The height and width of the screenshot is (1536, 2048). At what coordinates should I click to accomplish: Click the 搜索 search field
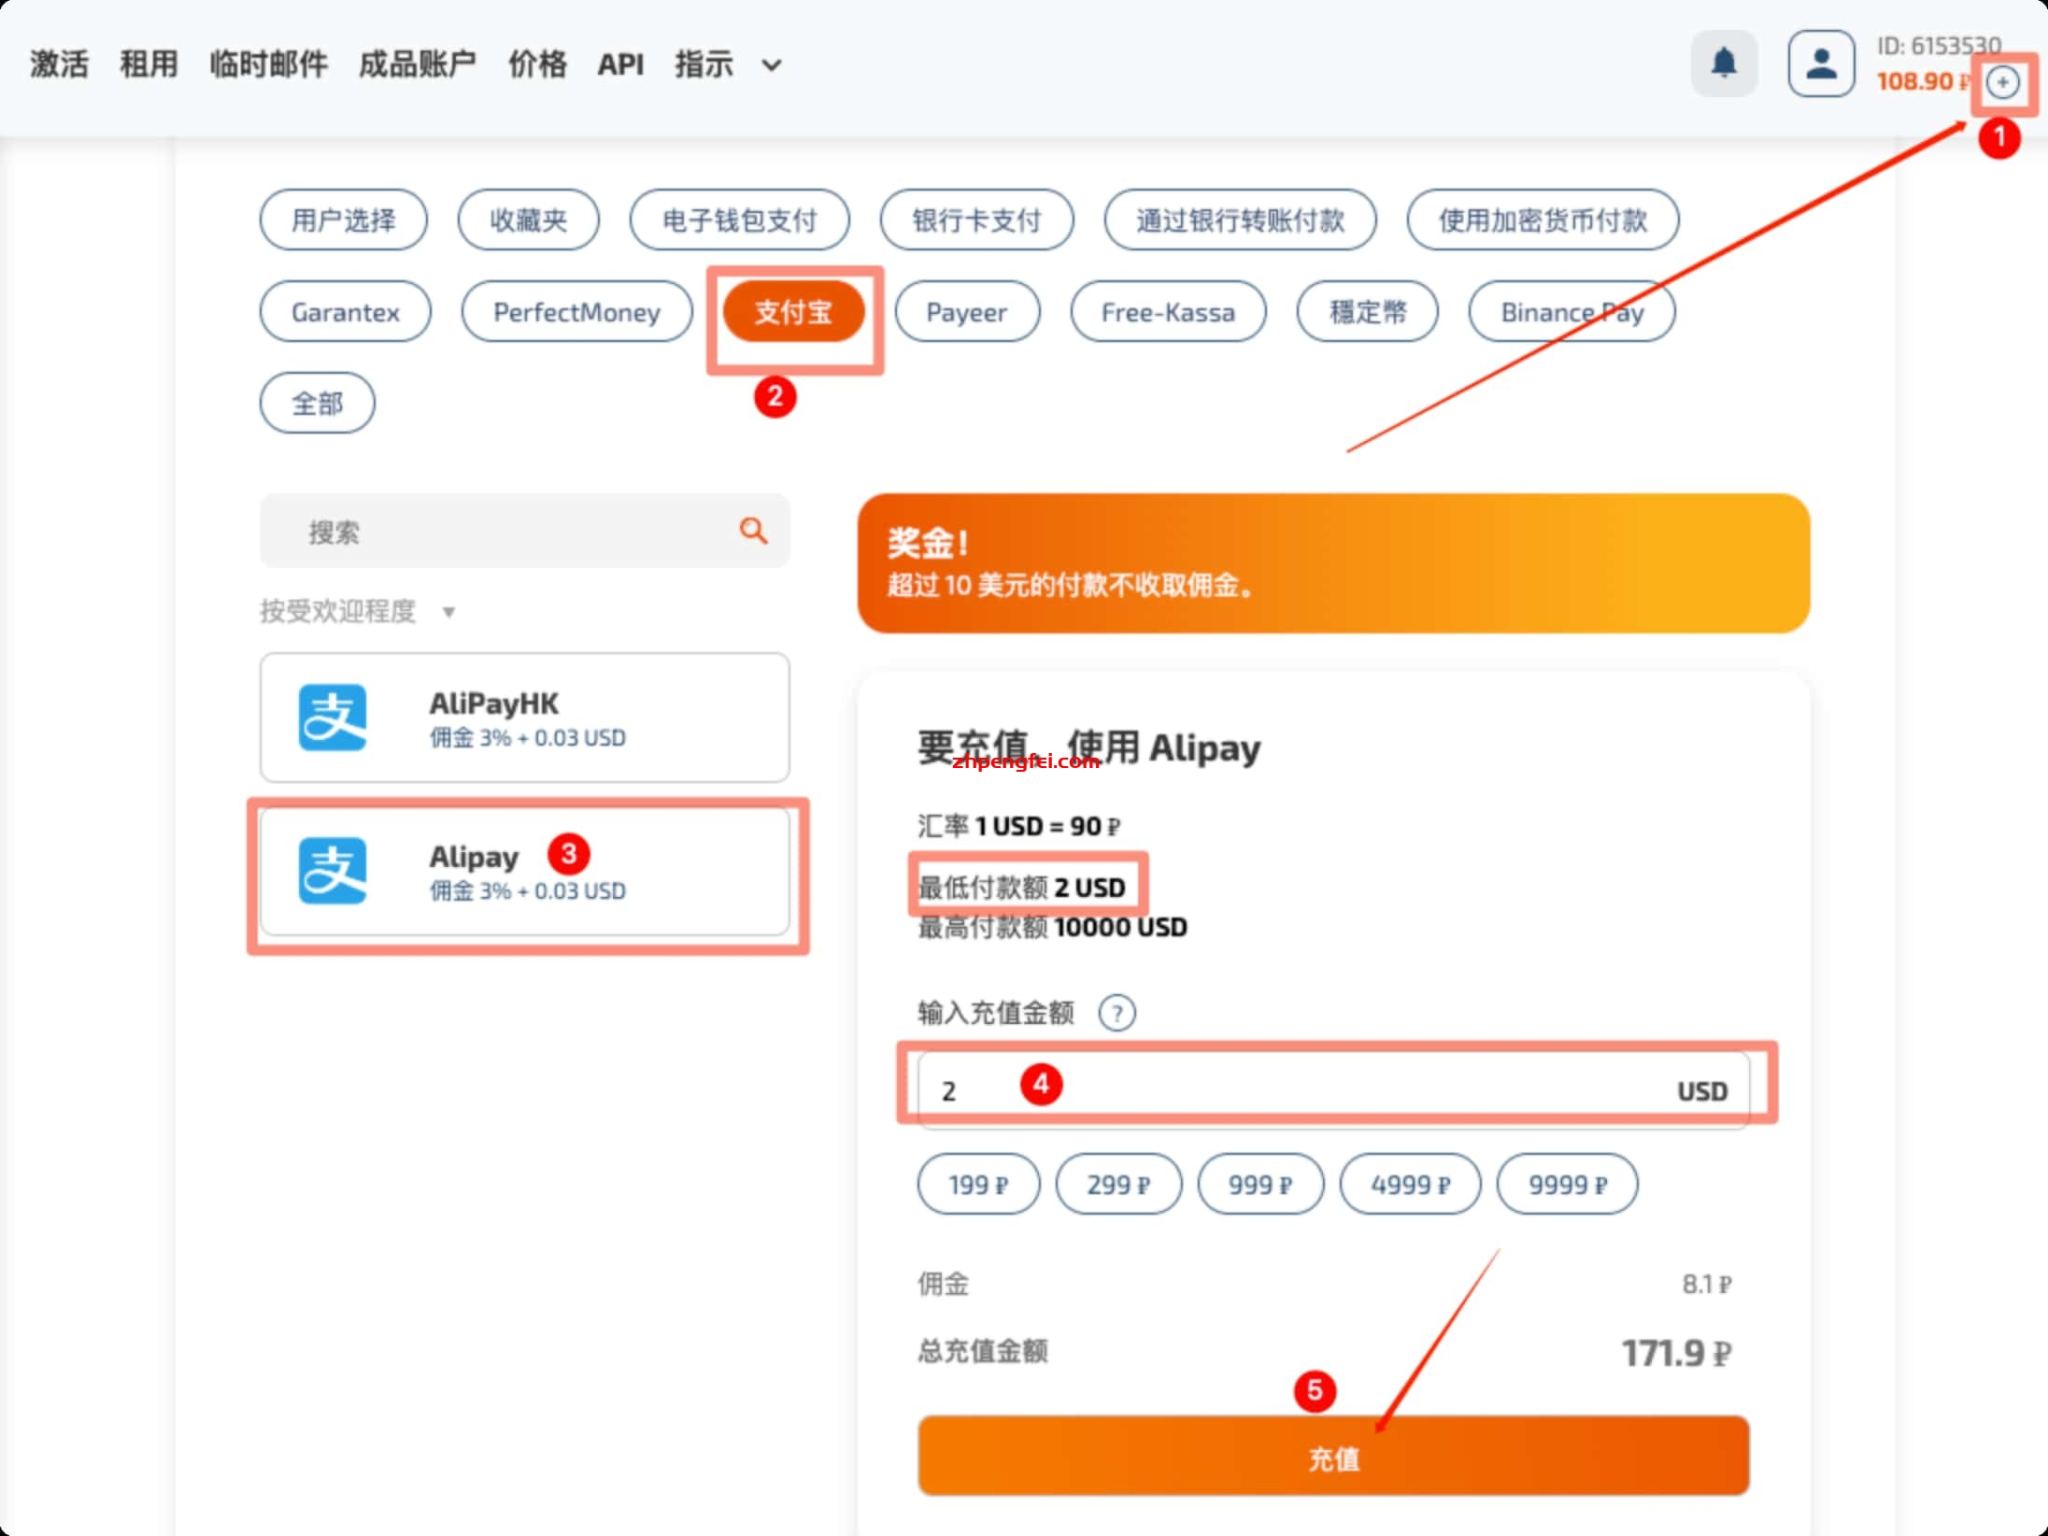click(x=524, y=531)
